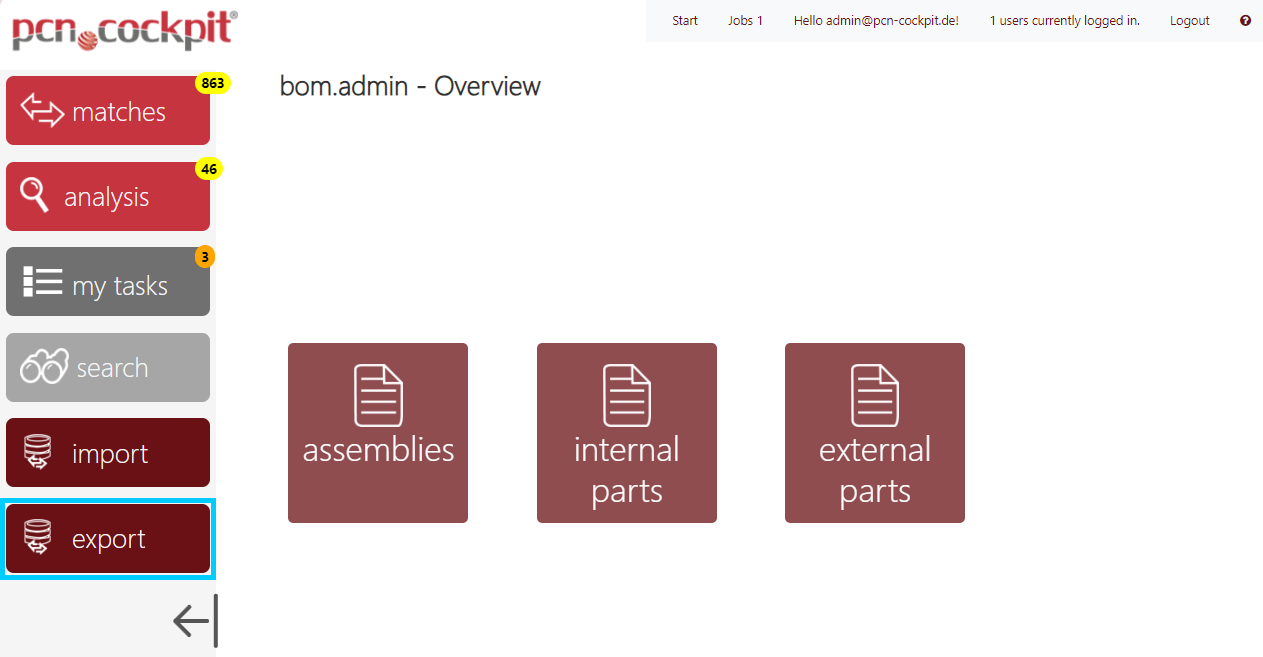Click the pcn-cockpit logo

click(x=124, y=30)
